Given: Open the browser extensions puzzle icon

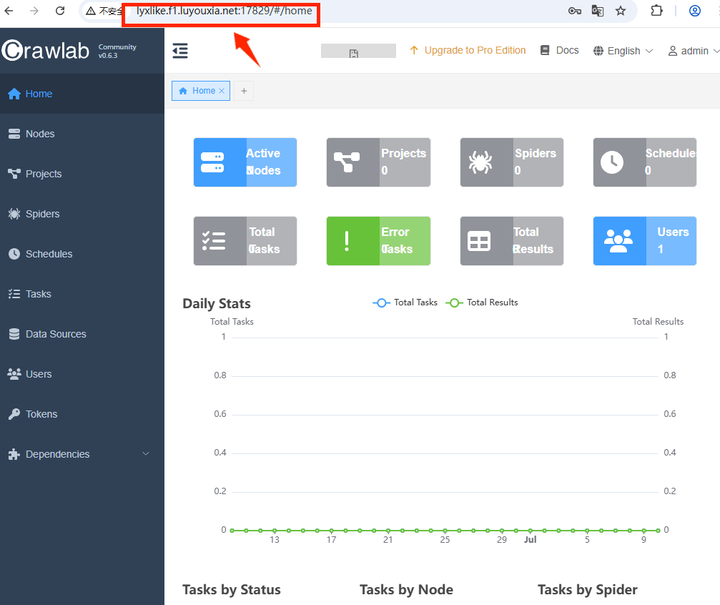Looking at the screenshot, I should (x=657, y=11).
